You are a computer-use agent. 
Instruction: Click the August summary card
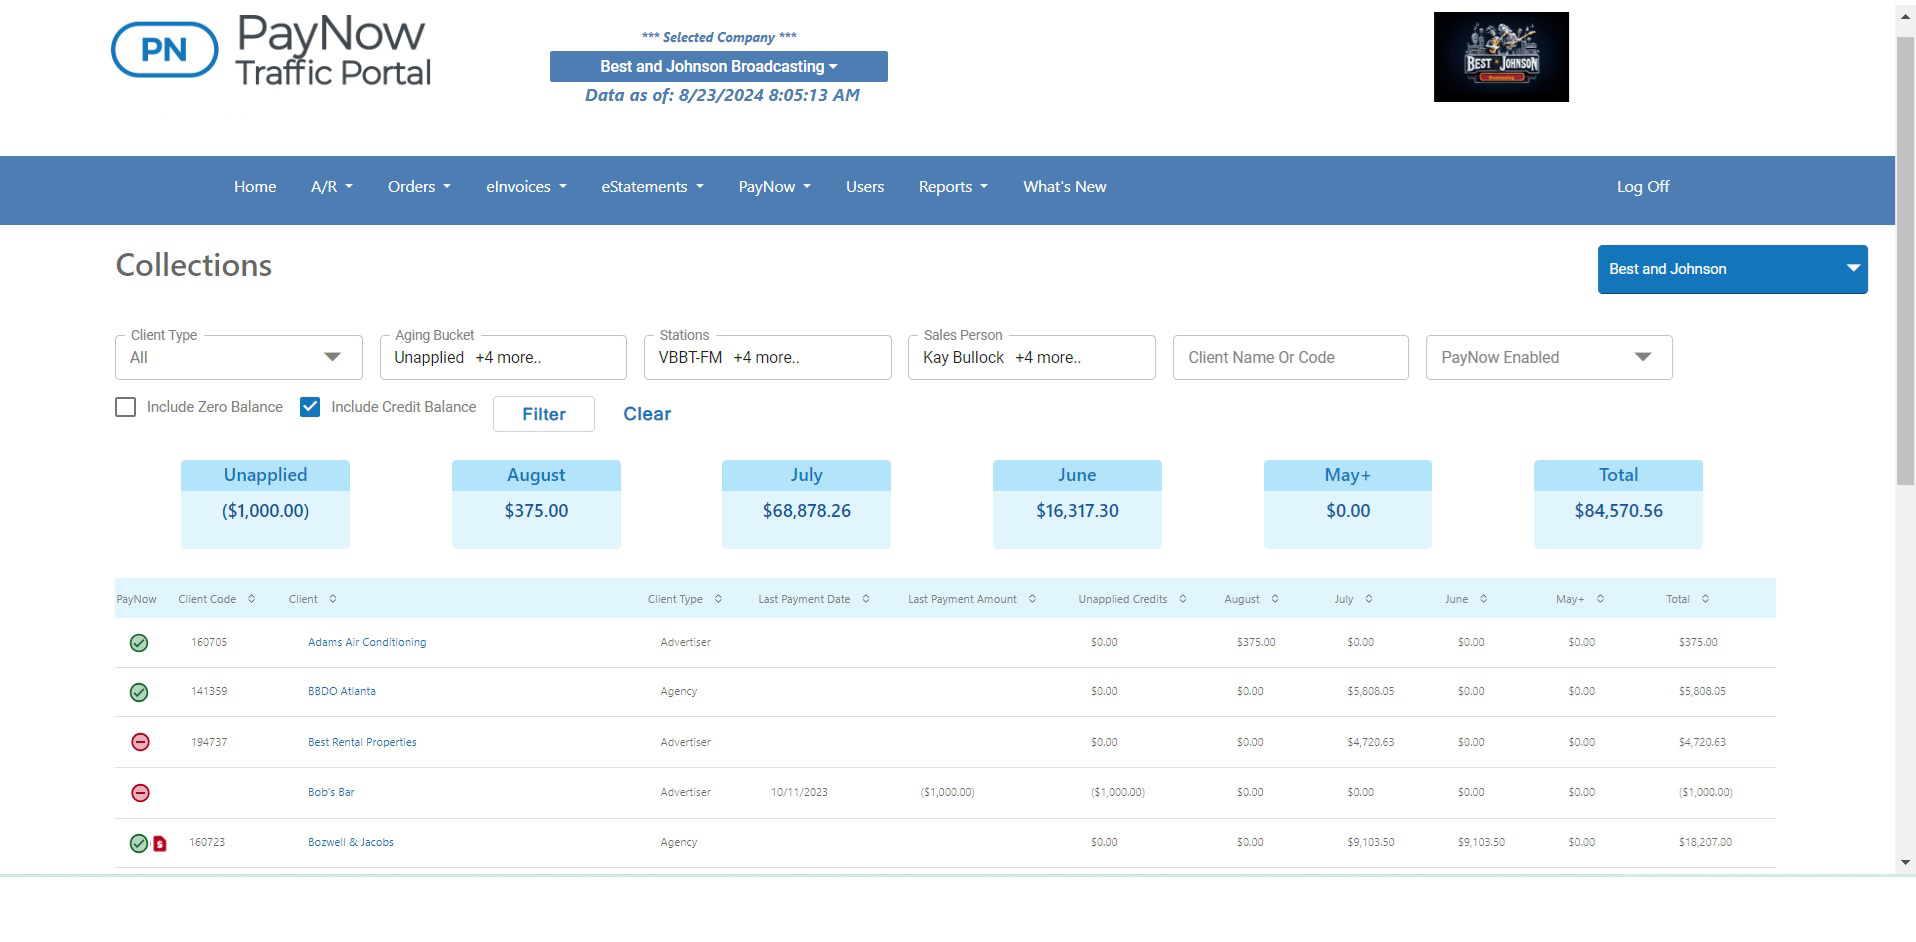pyautogui.click(x=536, y=504)
